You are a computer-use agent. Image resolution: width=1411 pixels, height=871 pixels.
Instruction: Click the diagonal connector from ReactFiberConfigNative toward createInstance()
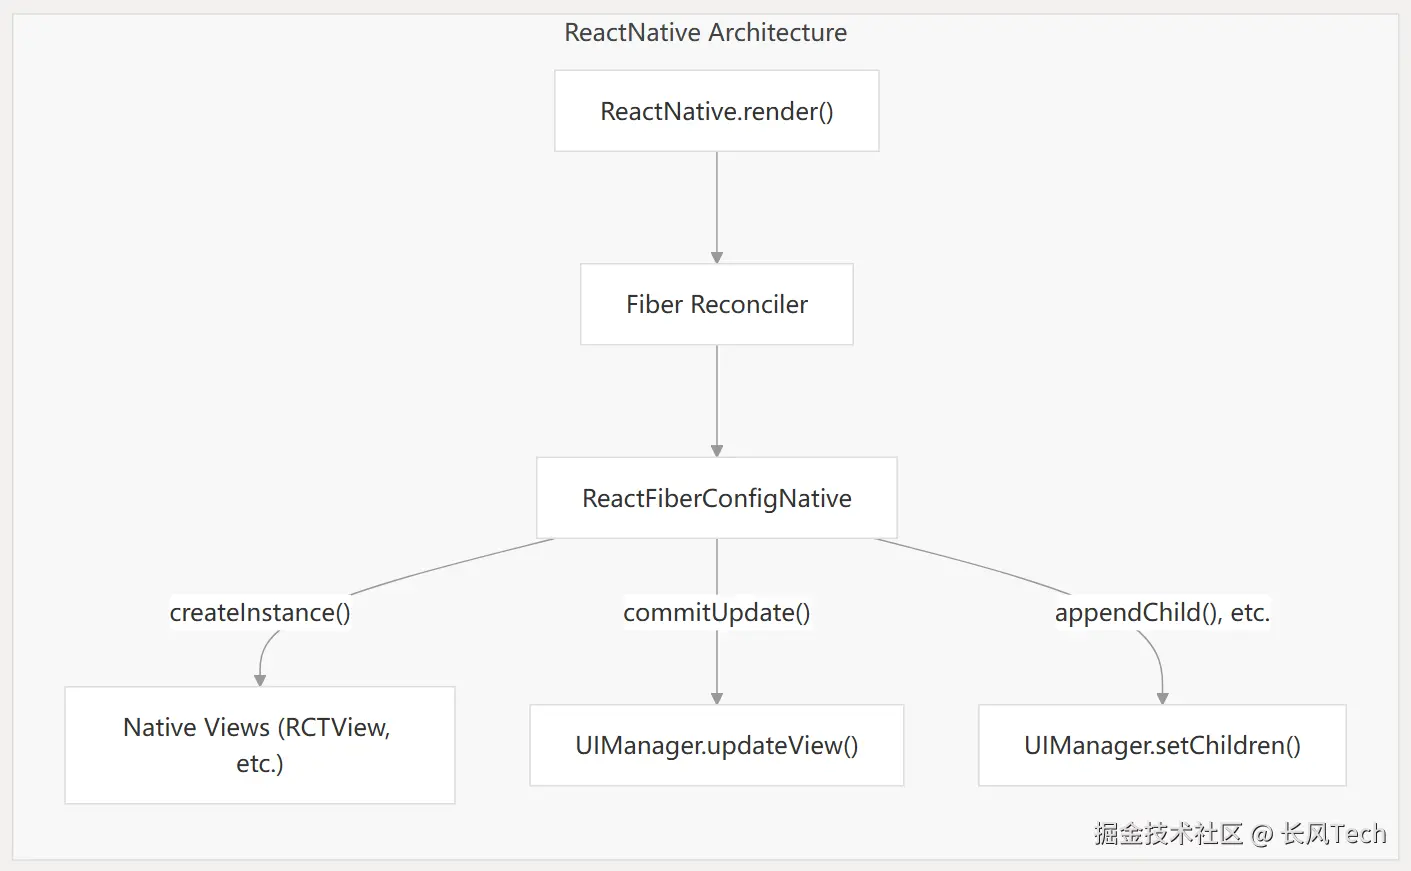(x=450, y=566)
